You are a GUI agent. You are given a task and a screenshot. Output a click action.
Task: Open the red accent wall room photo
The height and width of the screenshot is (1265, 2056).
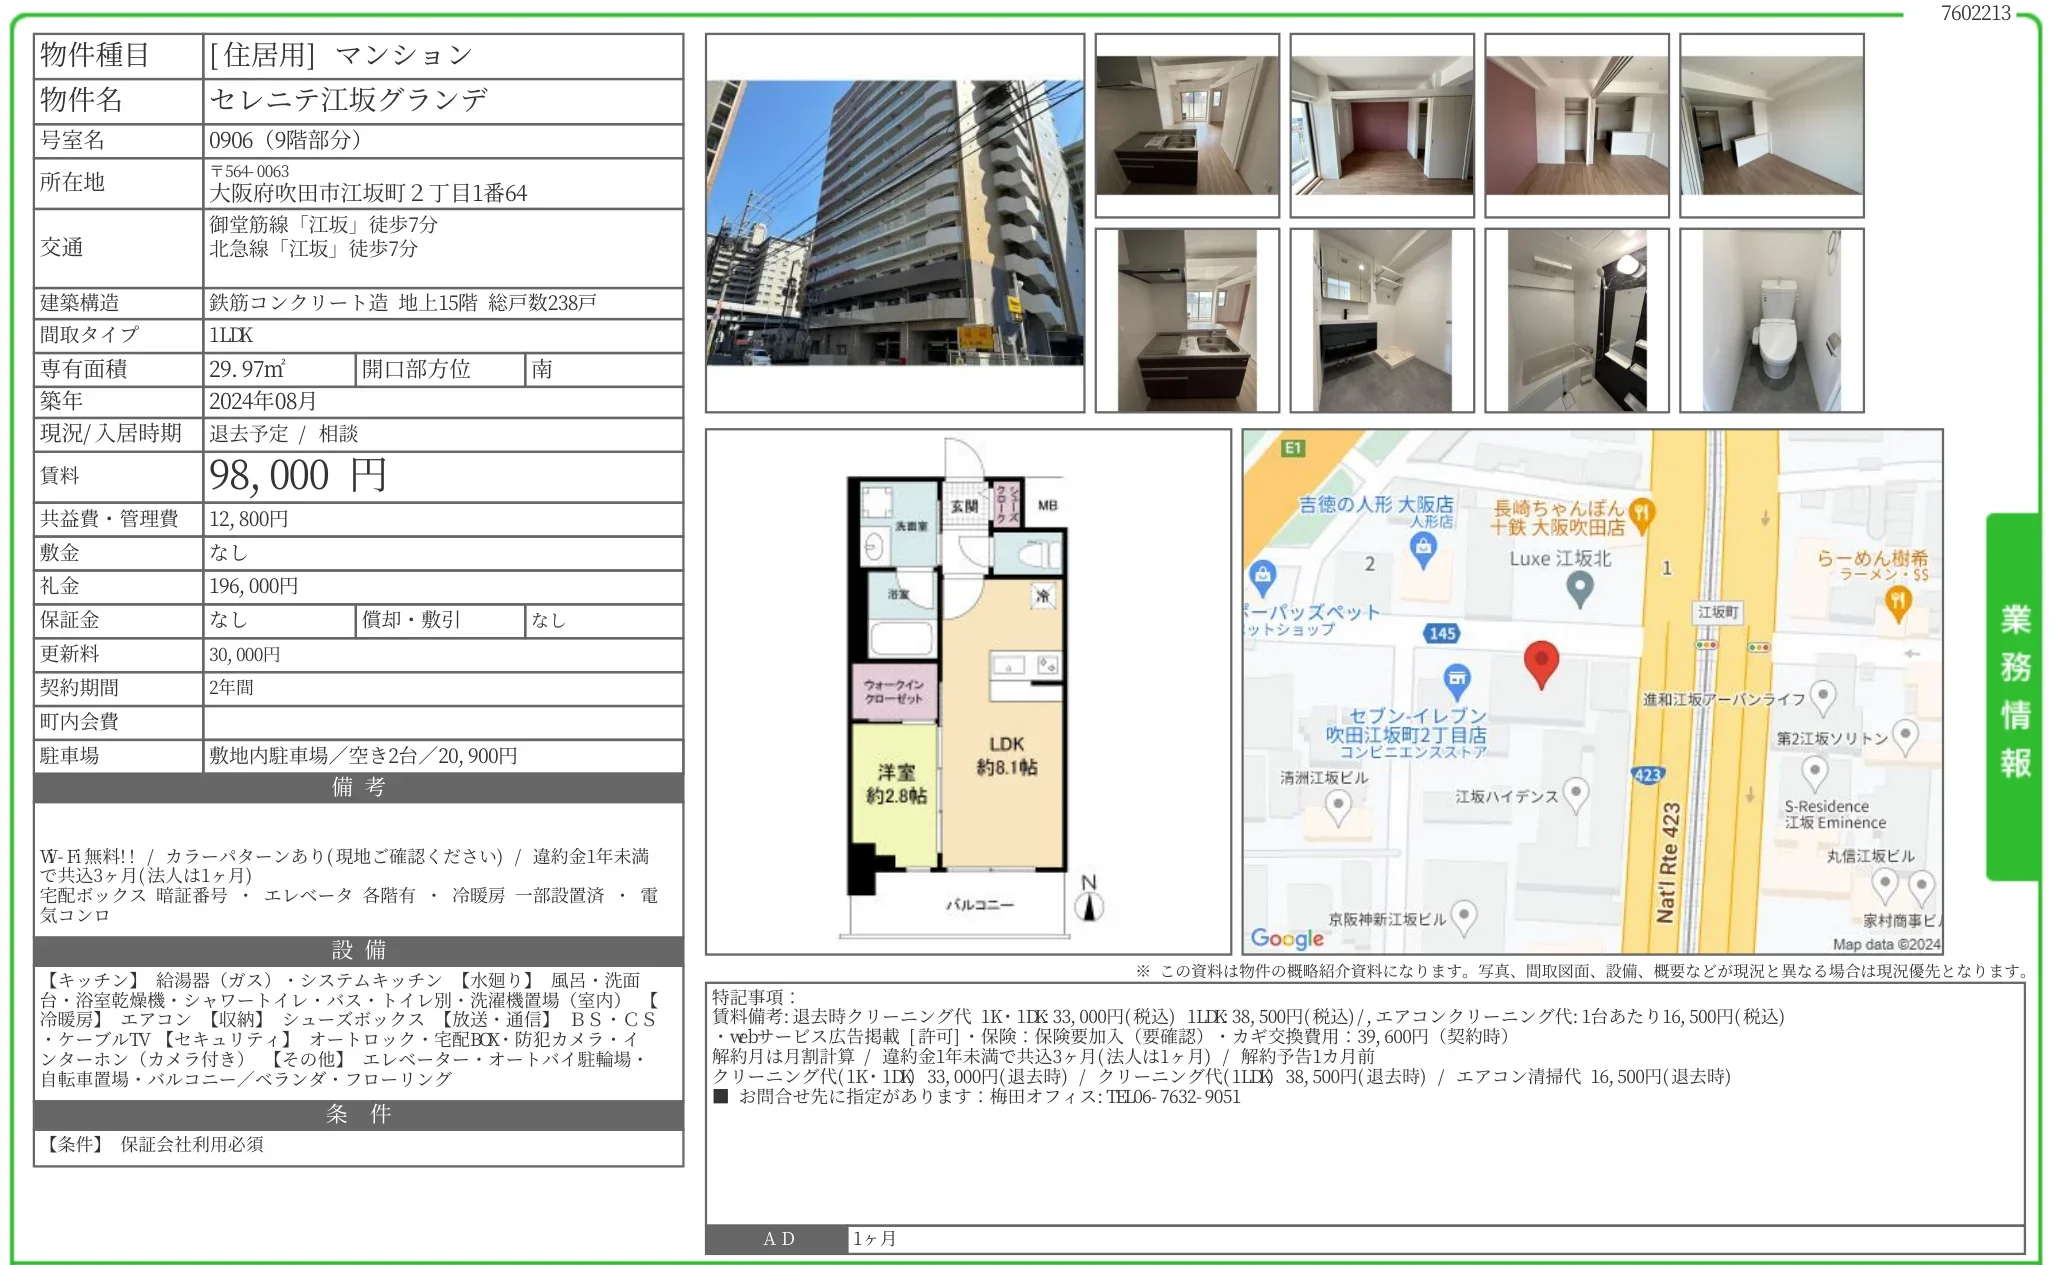tap(1381, 125)
